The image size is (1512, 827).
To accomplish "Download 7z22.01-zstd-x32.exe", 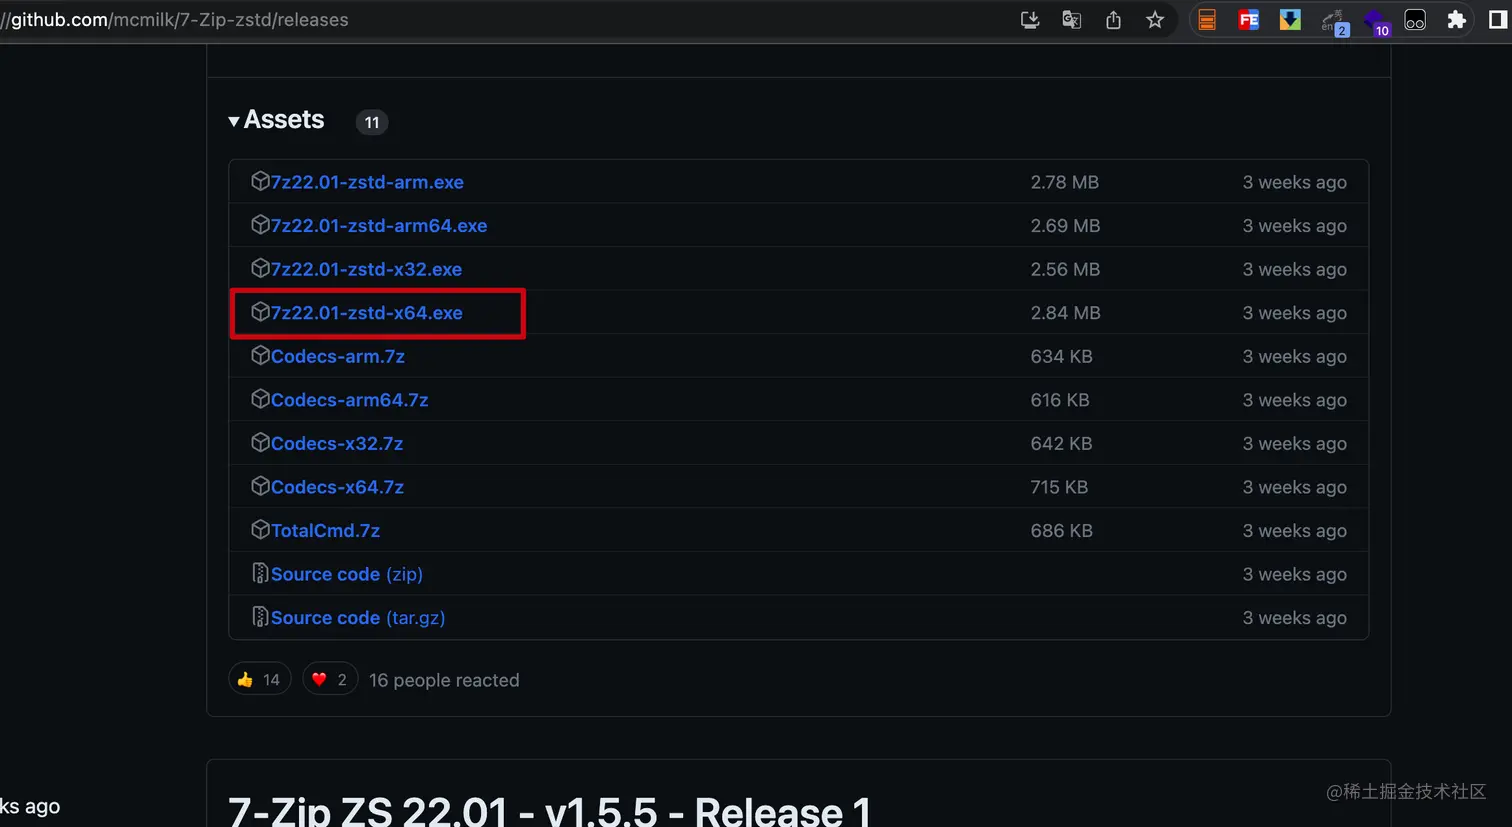I will point(366,269).
